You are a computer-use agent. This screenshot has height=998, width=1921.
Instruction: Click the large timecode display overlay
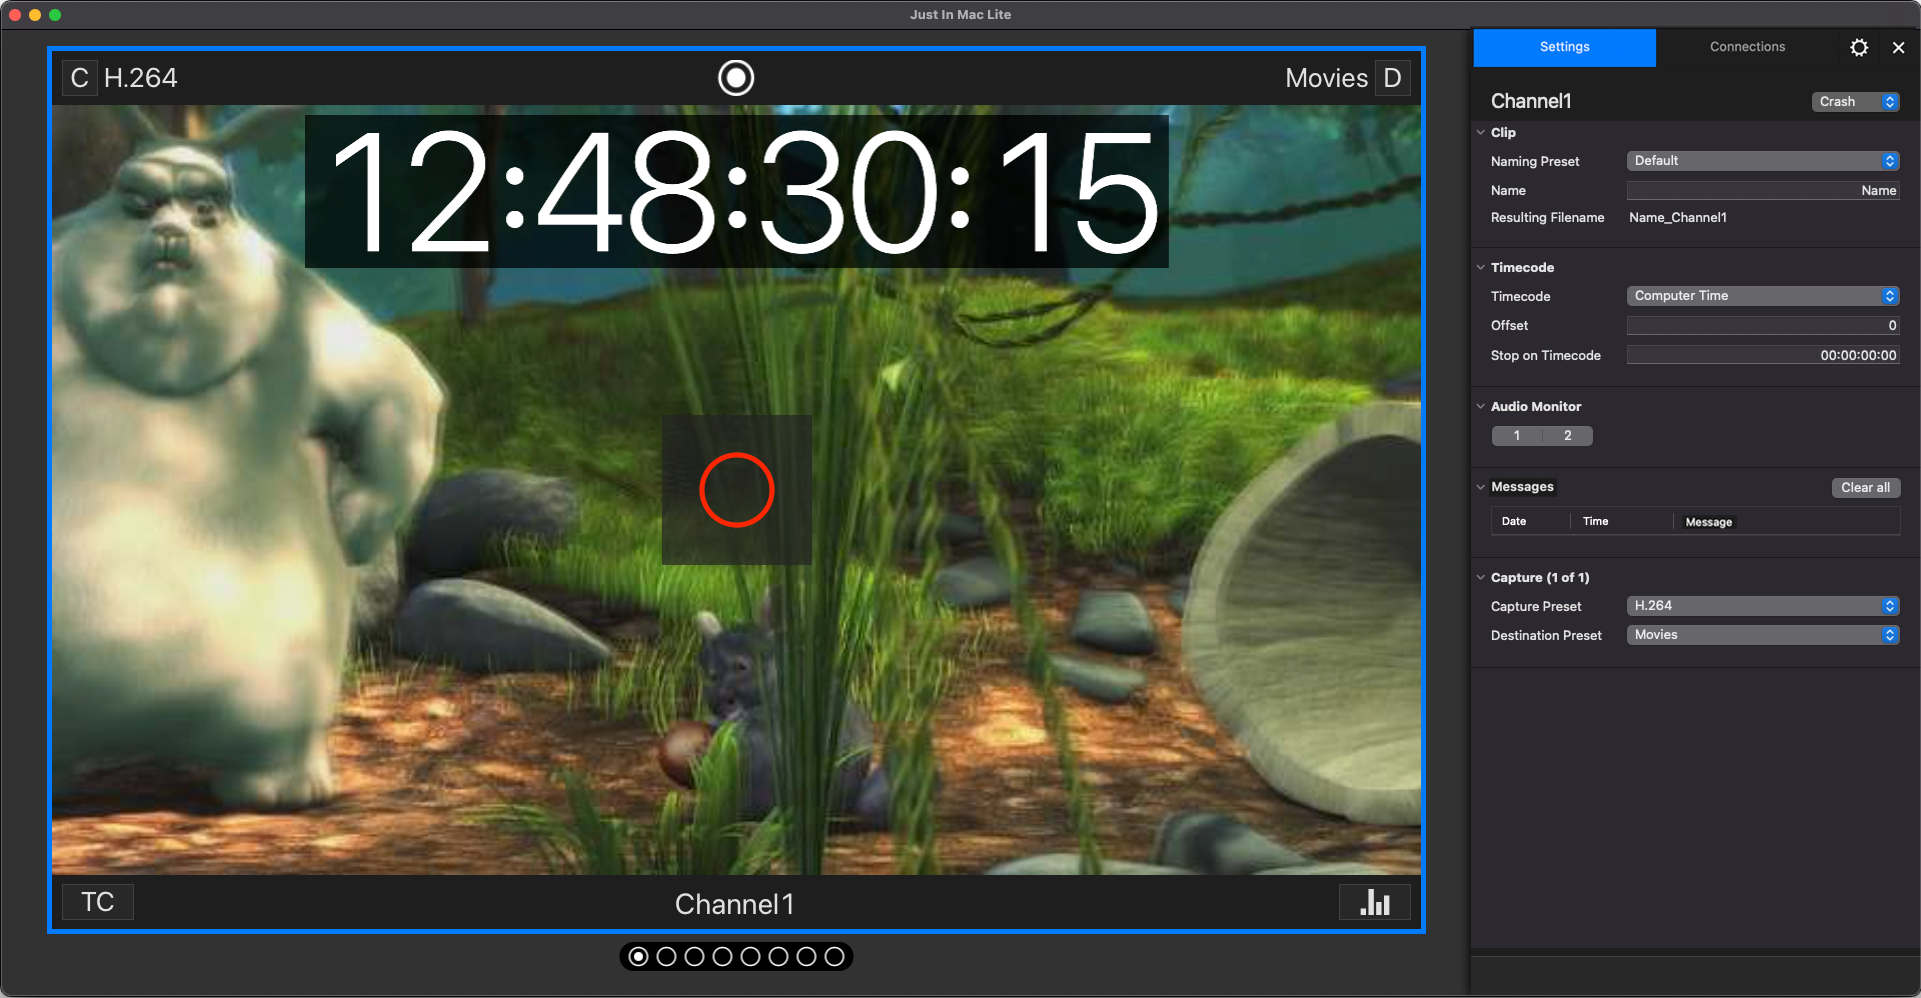[737, 191]
